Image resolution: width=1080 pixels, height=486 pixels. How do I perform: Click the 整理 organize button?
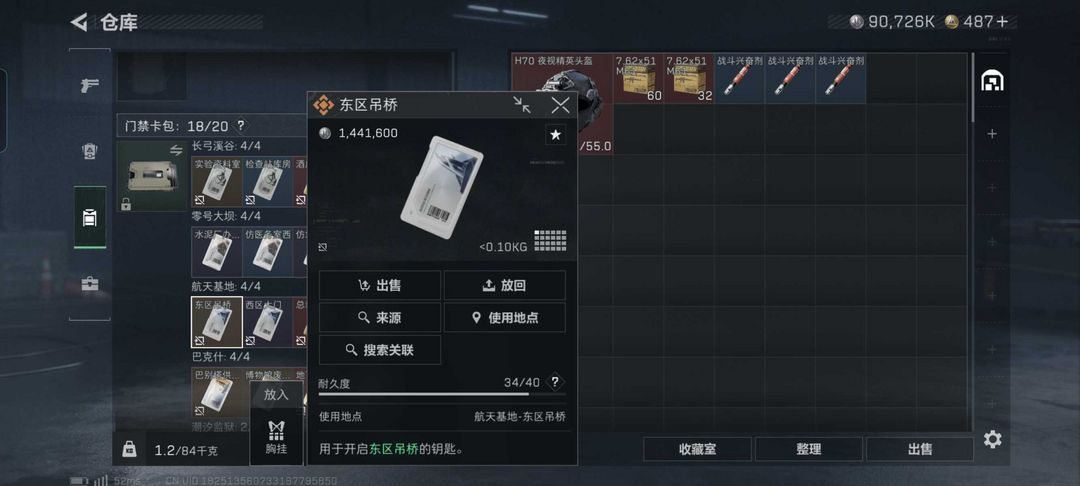[x=809, y=450]
